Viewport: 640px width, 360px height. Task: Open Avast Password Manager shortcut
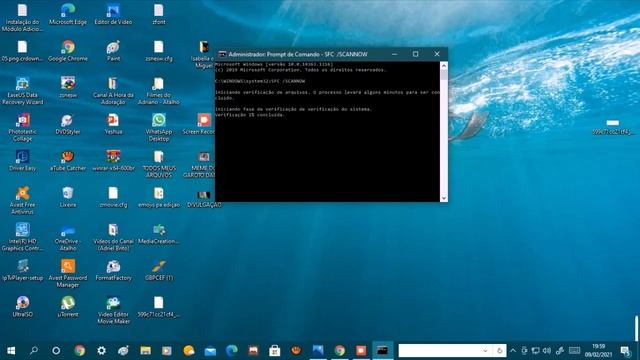pos(68,273)
